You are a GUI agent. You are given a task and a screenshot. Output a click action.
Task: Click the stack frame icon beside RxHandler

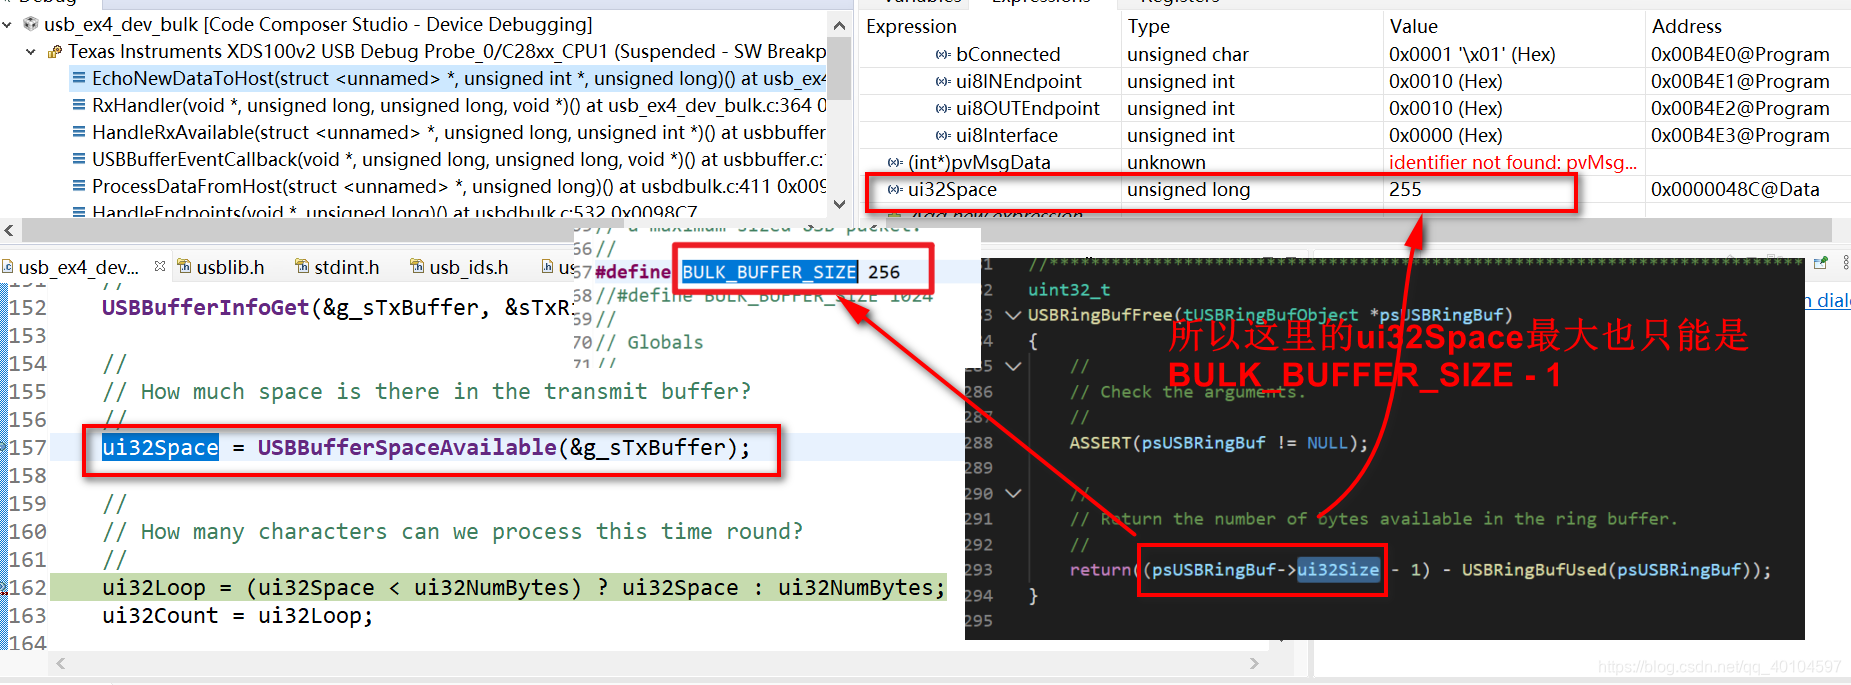(79, 105)
